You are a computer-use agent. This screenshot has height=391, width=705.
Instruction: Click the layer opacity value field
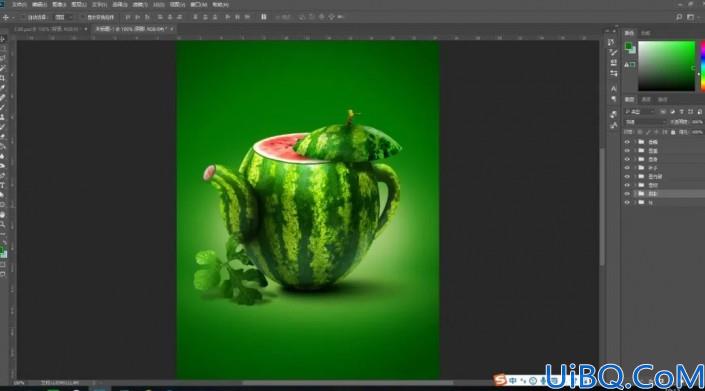pos(697,122)
